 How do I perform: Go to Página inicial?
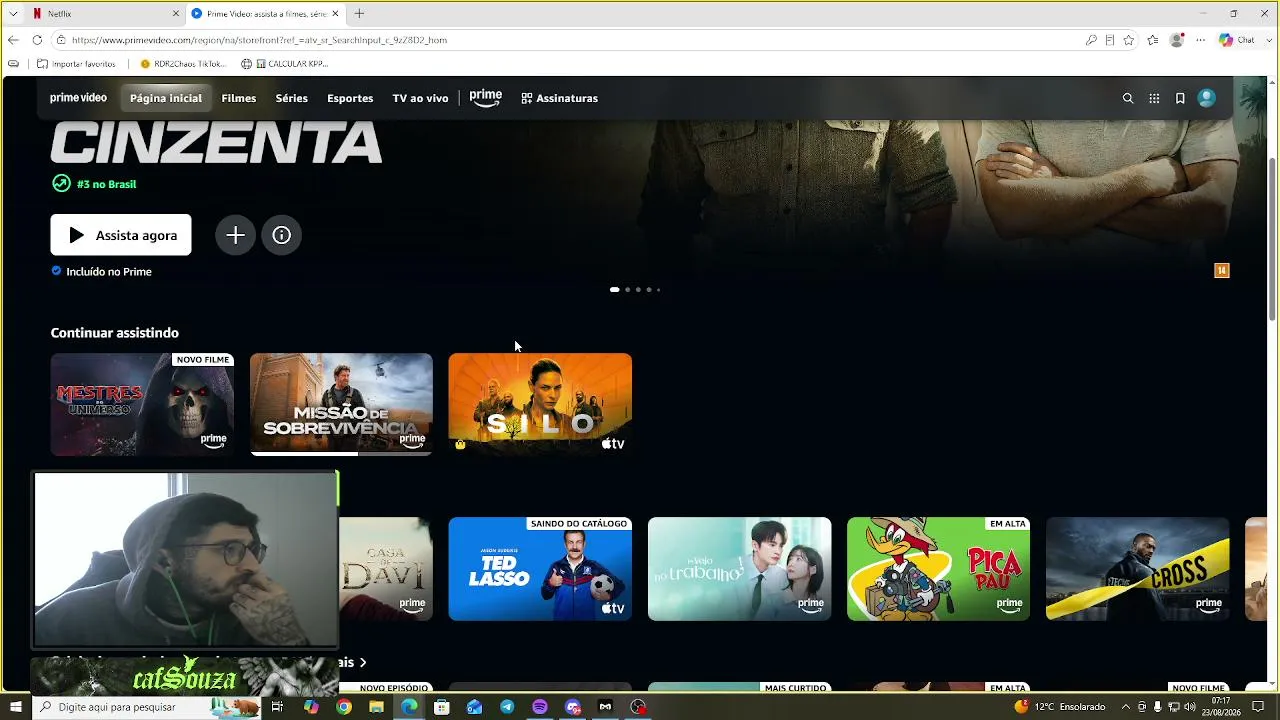(x=166, y=98)
